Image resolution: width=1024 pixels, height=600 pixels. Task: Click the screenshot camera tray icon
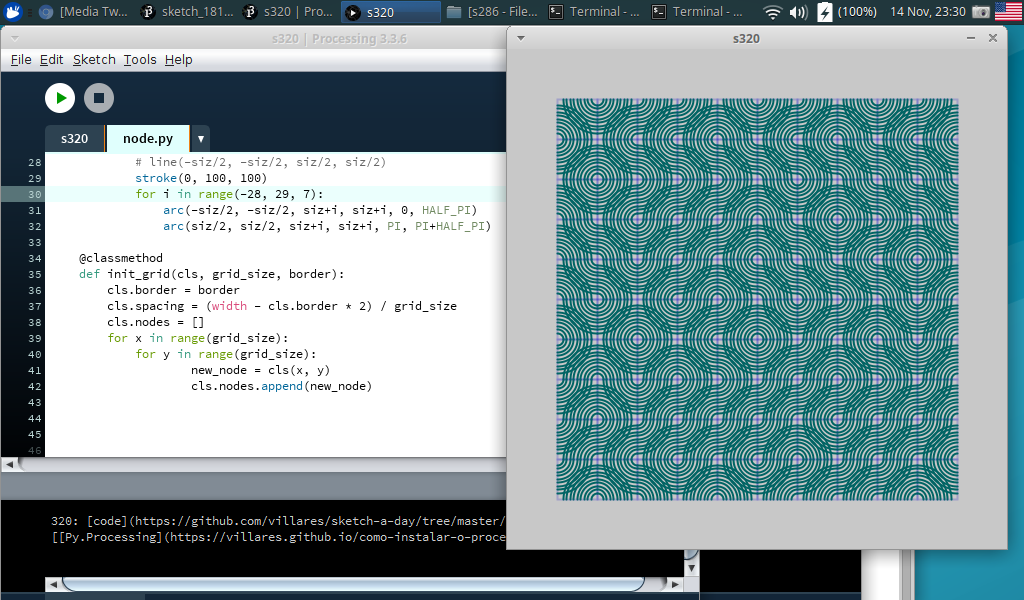pos(981,12)
